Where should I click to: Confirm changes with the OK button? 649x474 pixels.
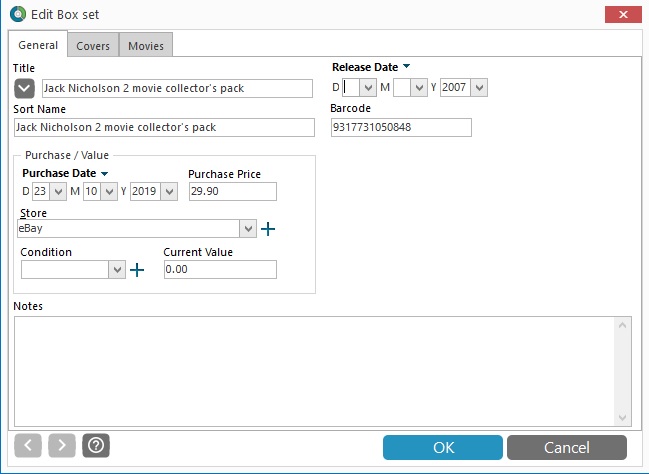(x=443, y=447)
